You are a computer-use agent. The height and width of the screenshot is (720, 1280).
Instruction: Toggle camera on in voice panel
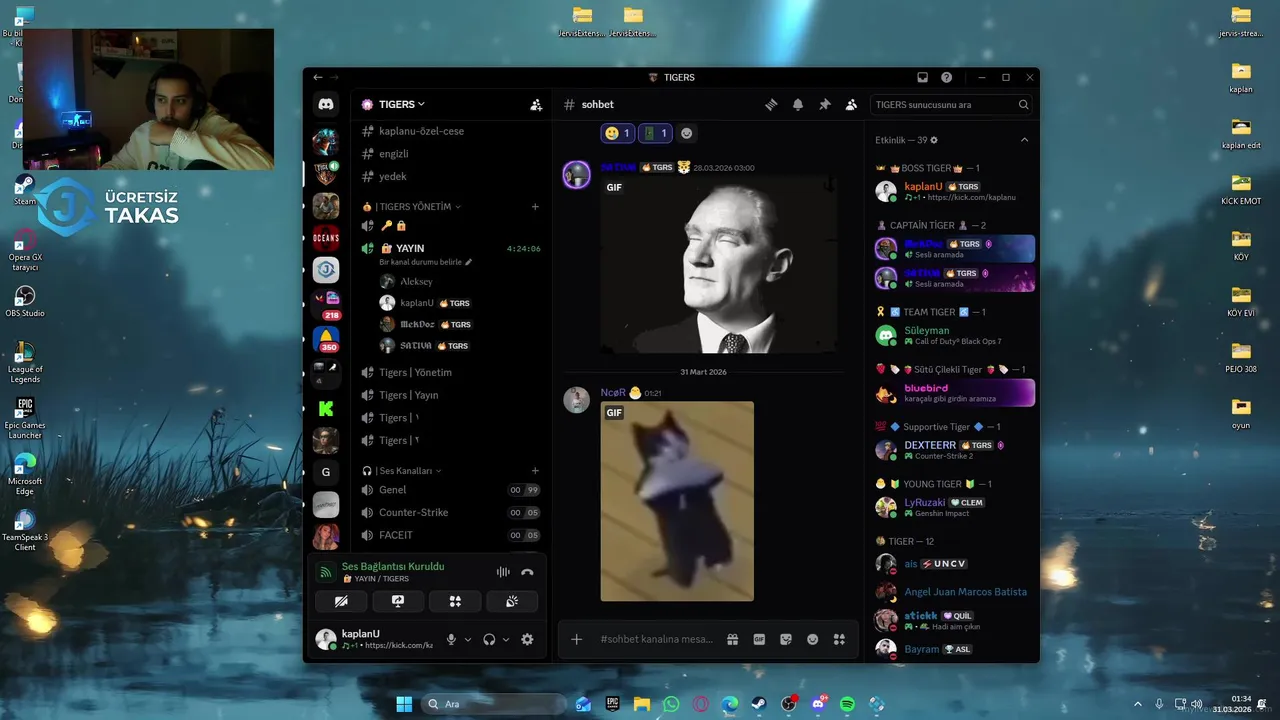tap(341, 601)
